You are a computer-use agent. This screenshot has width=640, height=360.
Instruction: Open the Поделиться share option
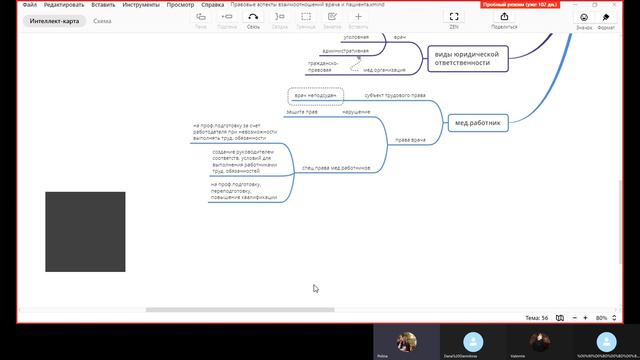pos(504,17)
